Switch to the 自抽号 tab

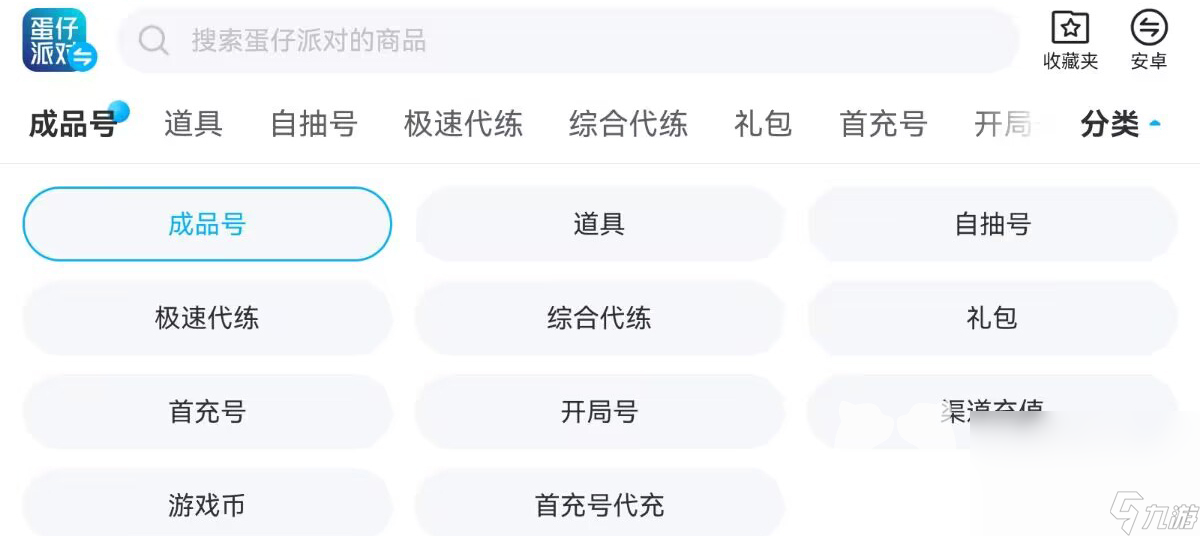(x=314, y=124)
